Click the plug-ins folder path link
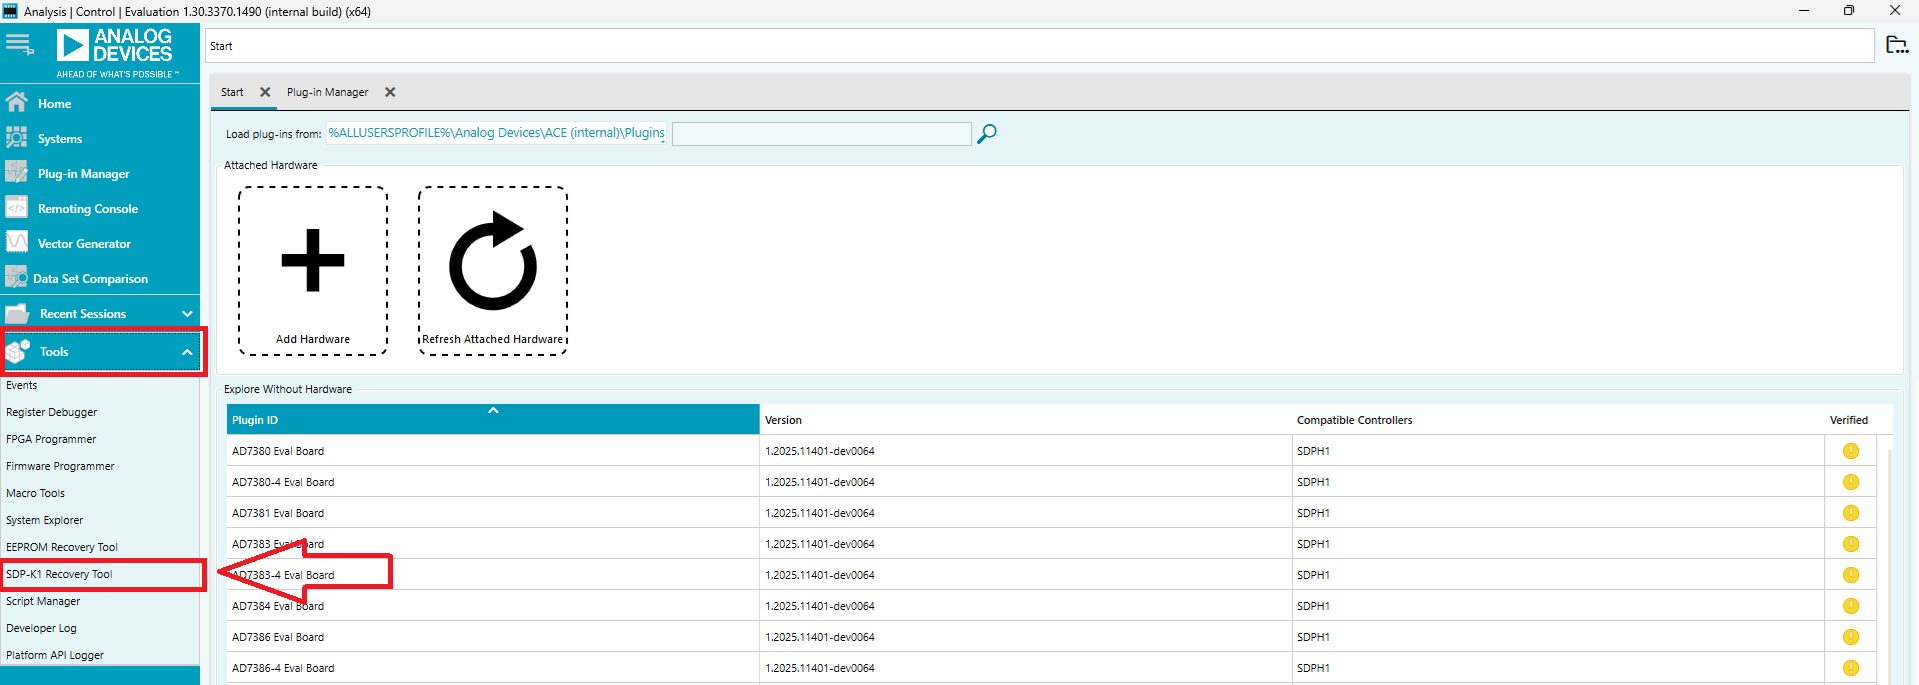Viewport: 1919px width, 685px height. pyautogui.click(x=496, y=133)
